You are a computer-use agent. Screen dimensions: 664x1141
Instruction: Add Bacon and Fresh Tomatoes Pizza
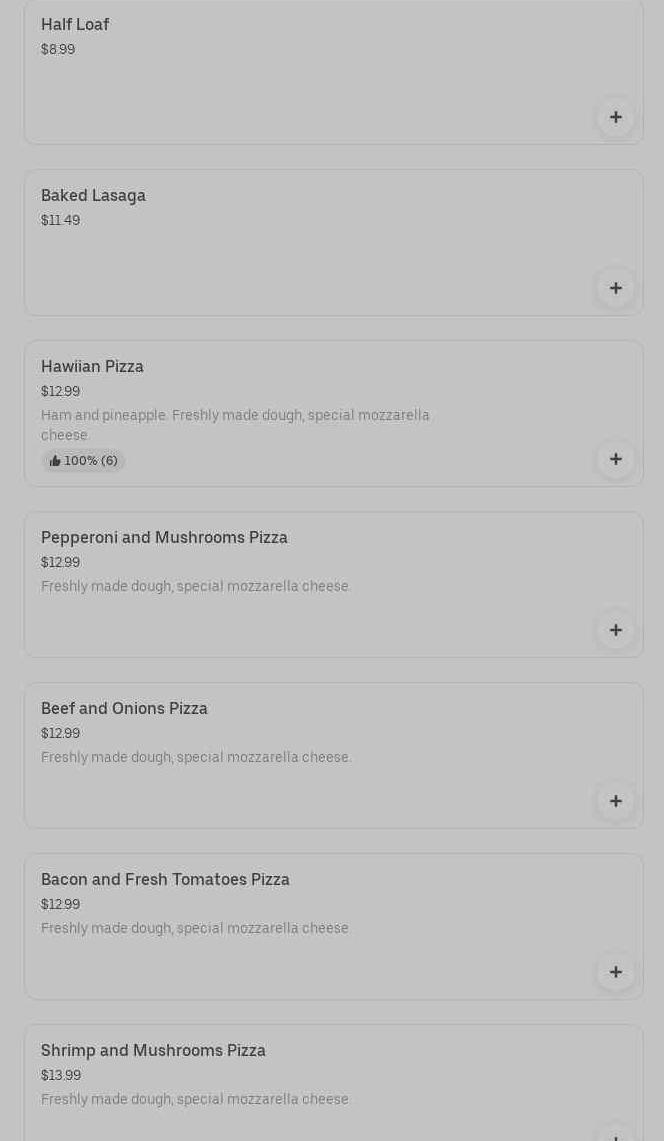(615, 973)
